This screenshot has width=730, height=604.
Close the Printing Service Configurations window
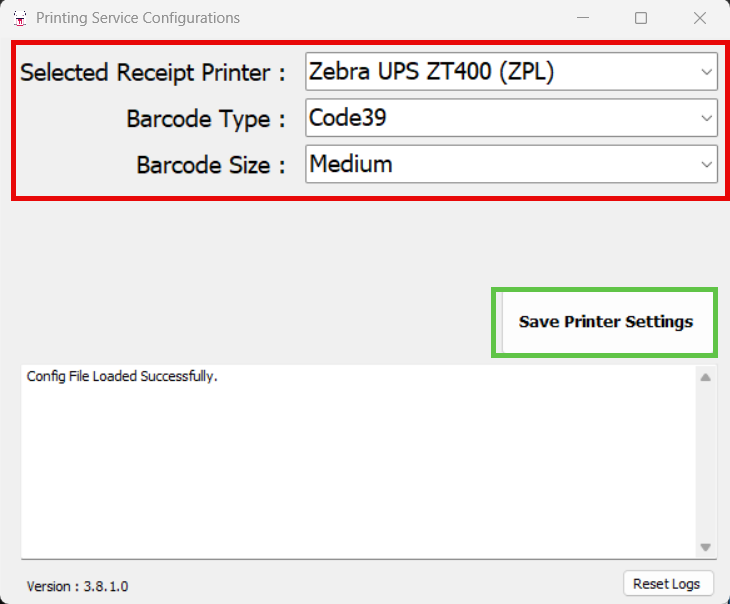tap(700, 18)
